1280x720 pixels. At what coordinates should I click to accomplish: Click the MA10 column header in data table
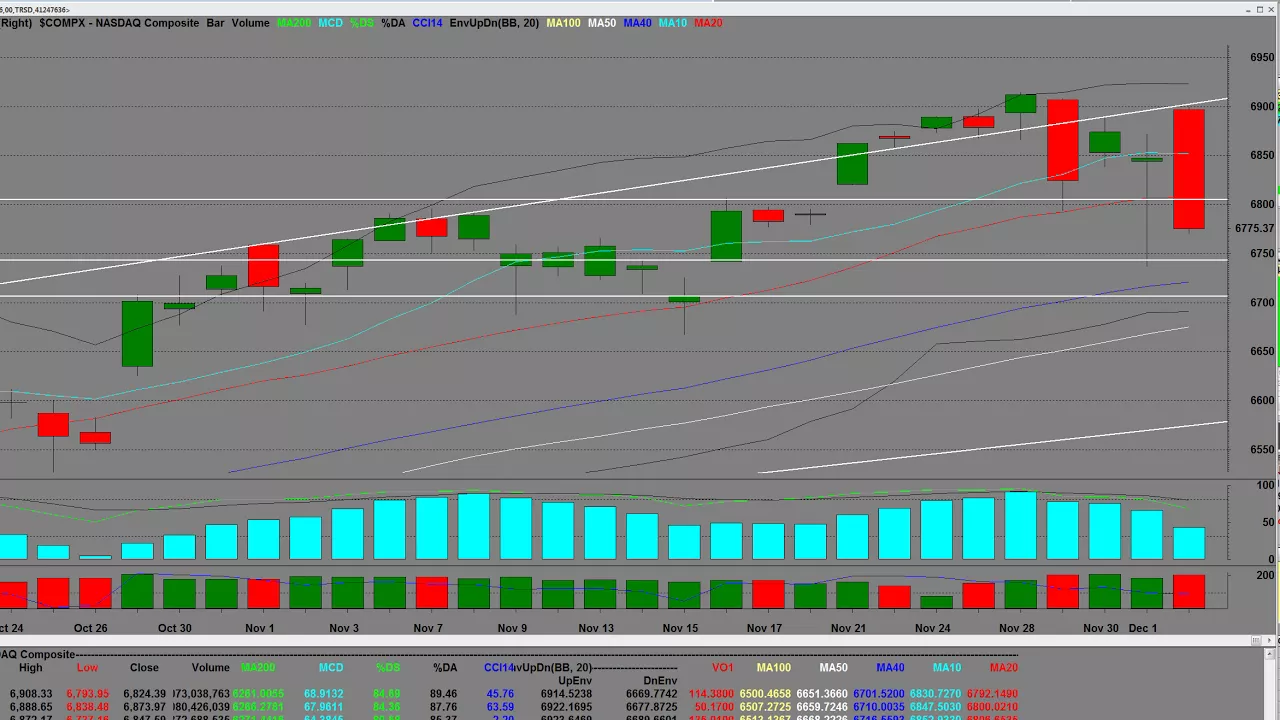948,668
